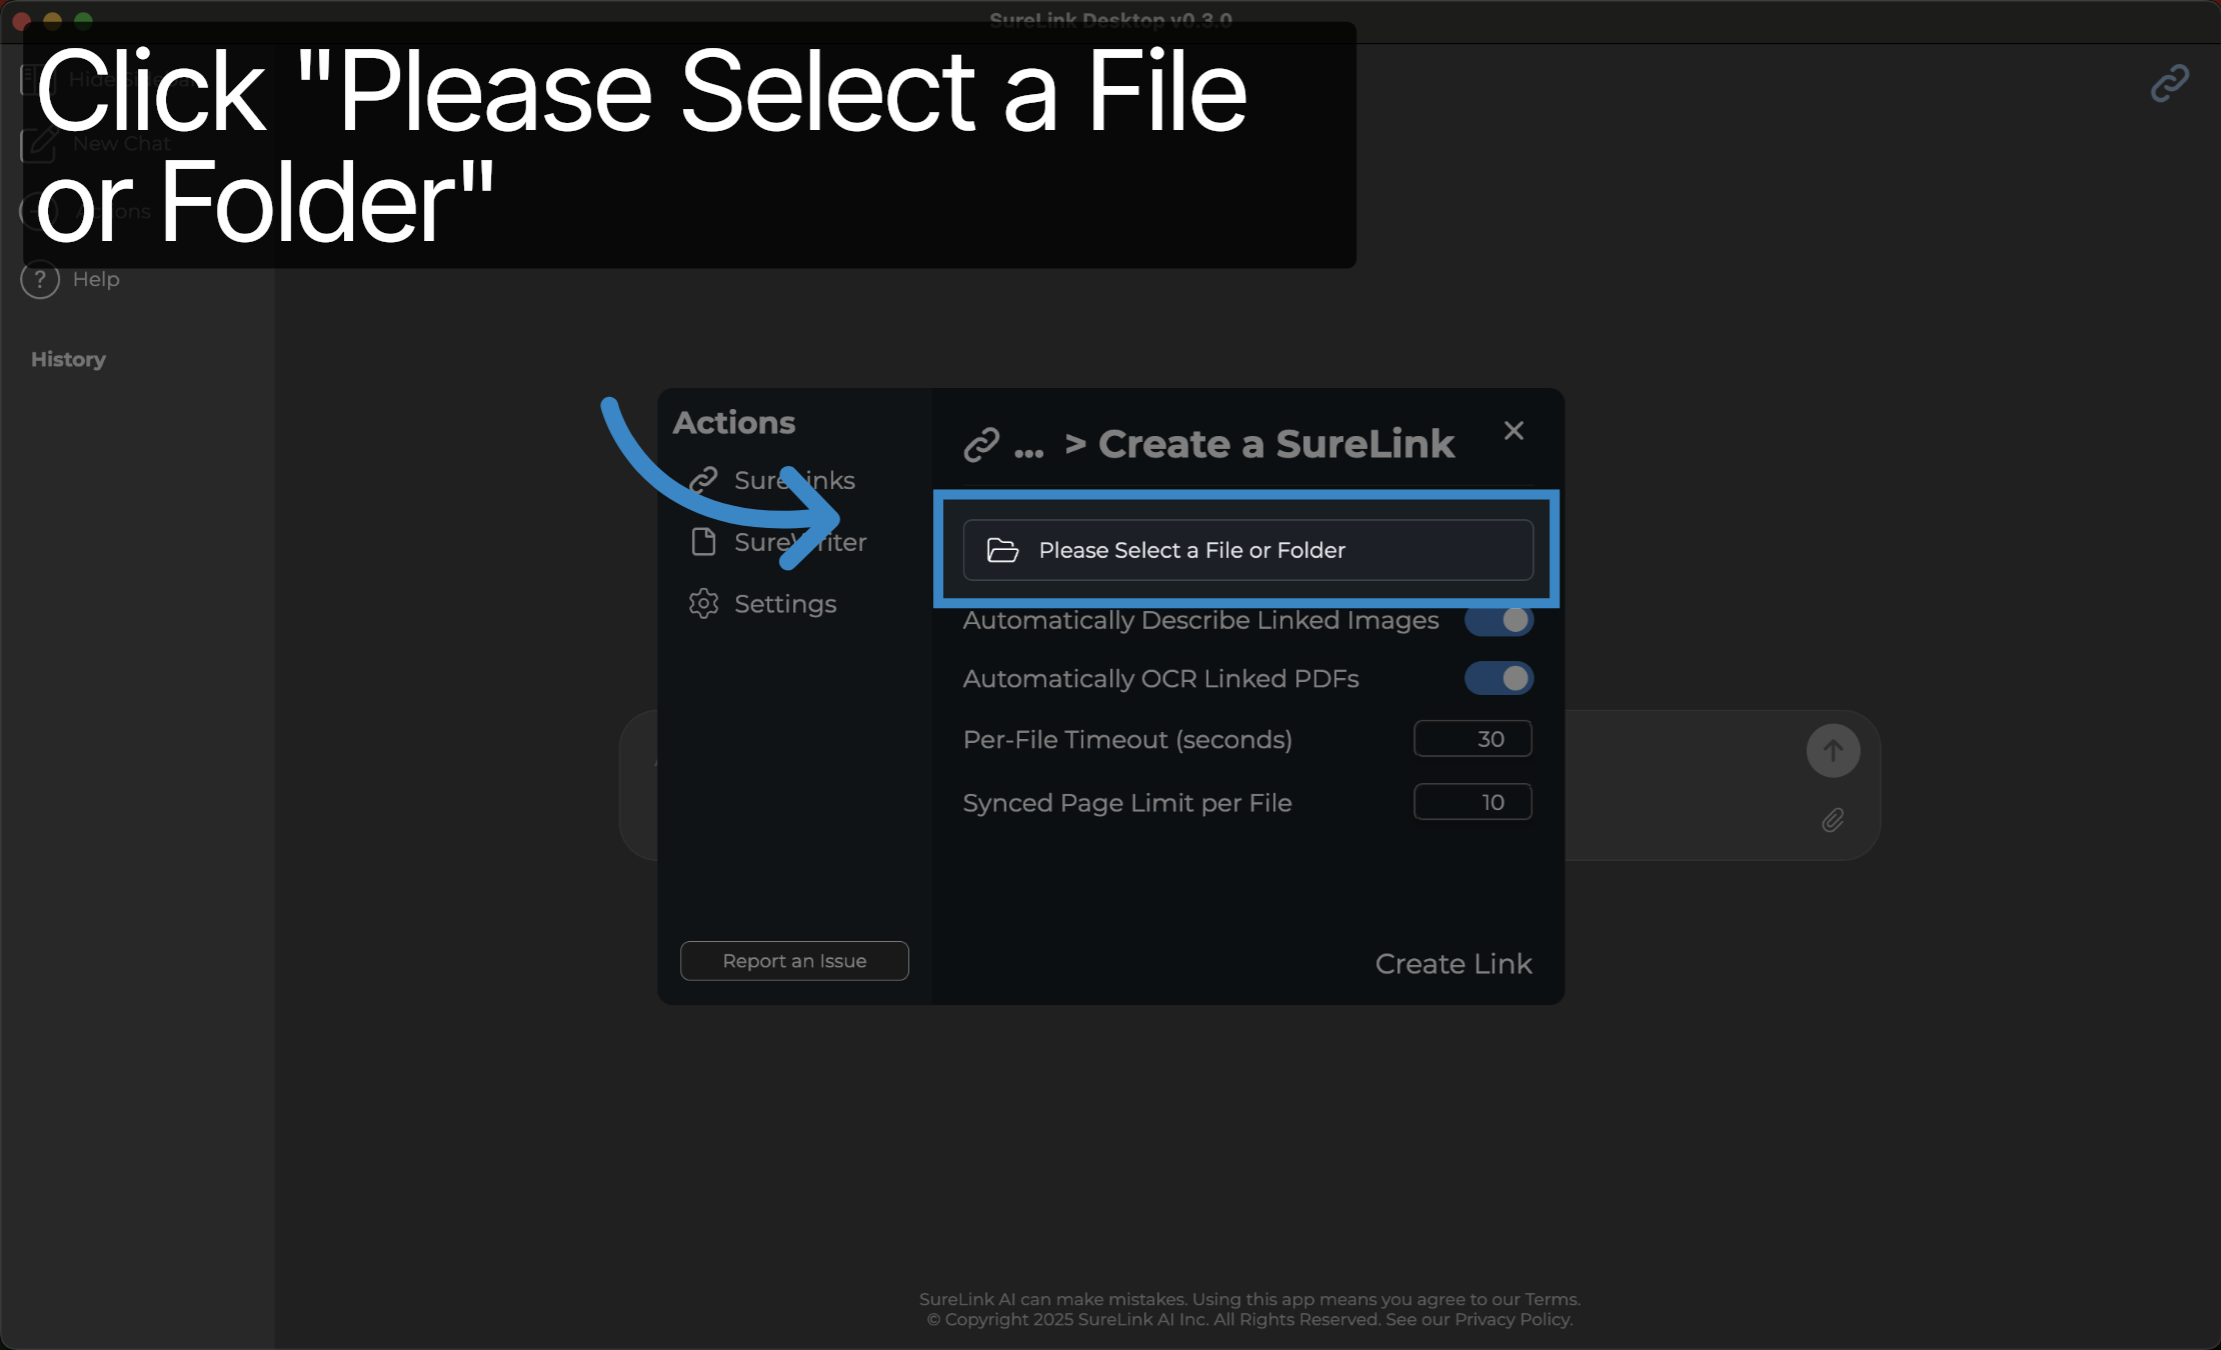Screen dimensions: 2221x1350
Task: Close the Create a SureLink dialog
Action: click(x=1514, y=430)
